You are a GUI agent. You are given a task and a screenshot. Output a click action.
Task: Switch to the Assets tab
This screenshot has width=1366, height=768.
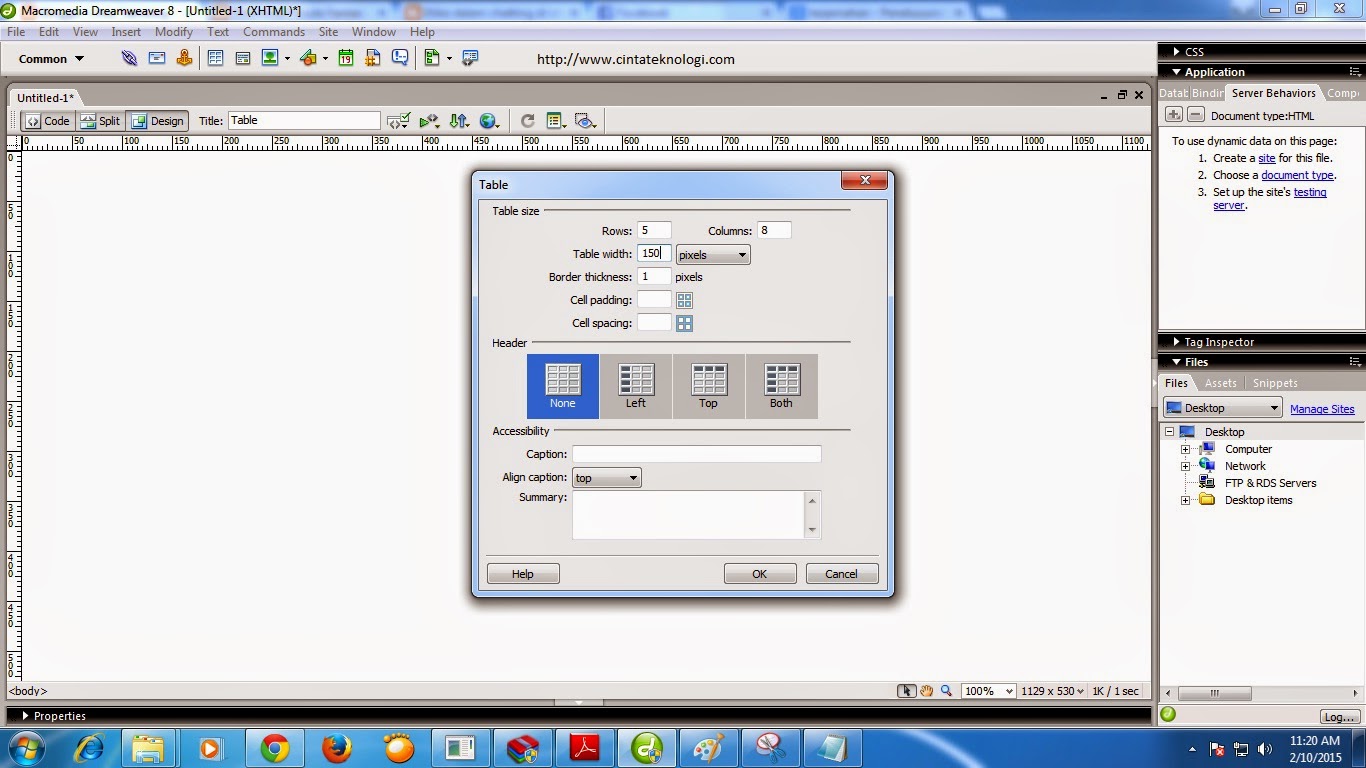(x=1220, y=383)
